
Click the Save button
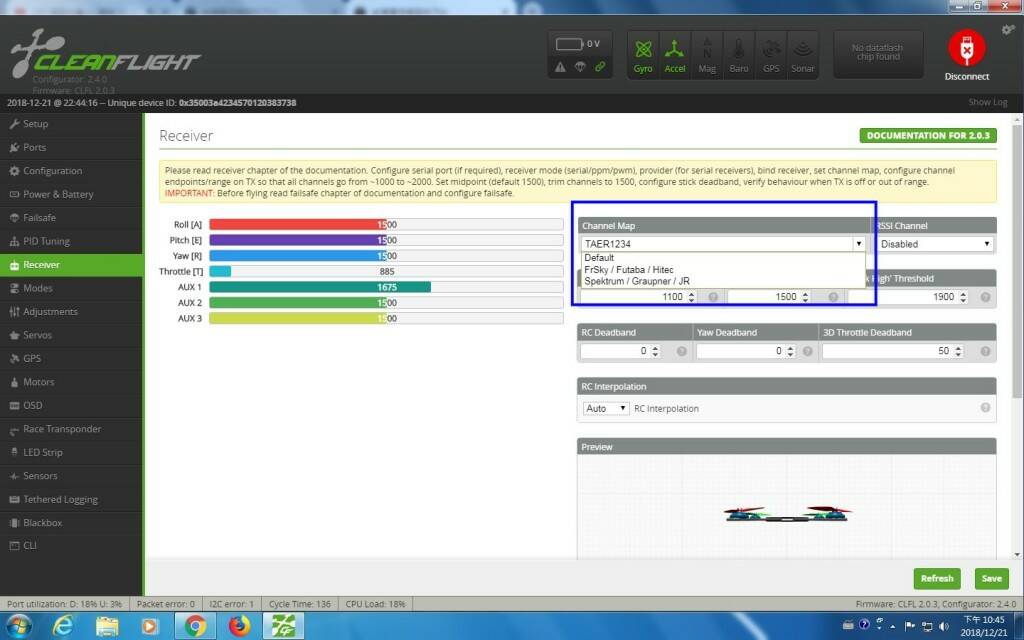[x=991, y=578]
